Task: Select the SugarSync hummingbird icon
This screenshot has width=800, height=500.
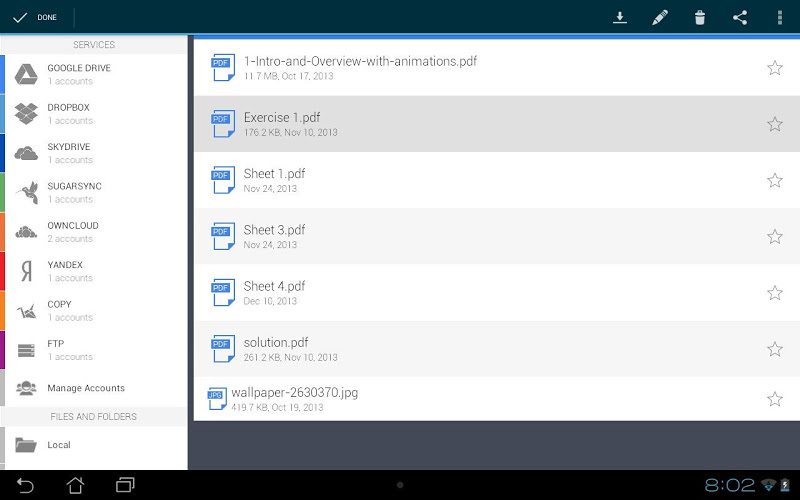Action: (27, 192)
